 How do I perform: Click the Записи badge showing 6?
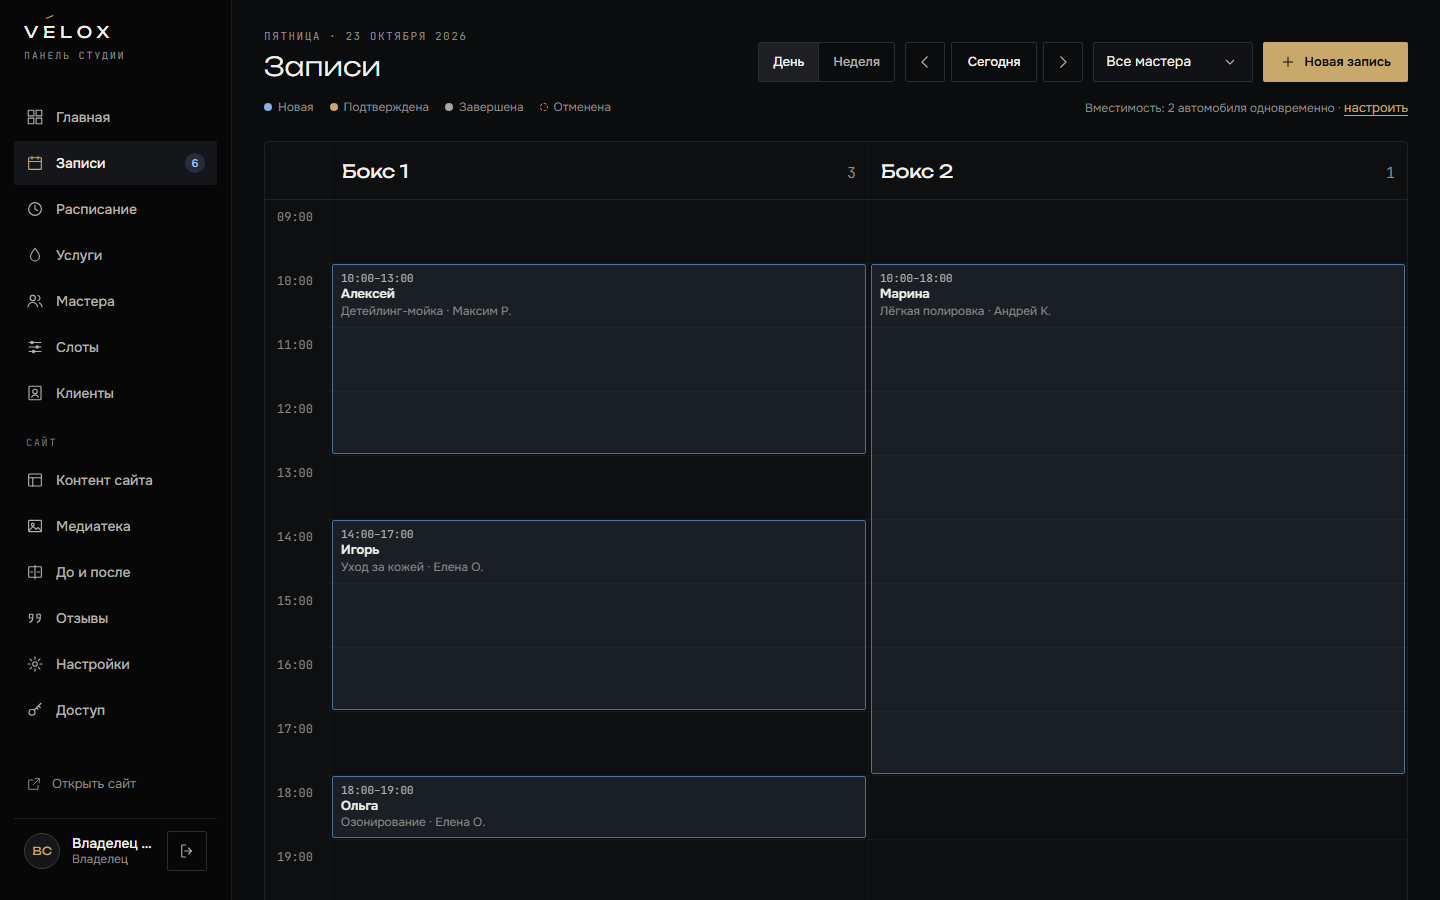[195, 163]
